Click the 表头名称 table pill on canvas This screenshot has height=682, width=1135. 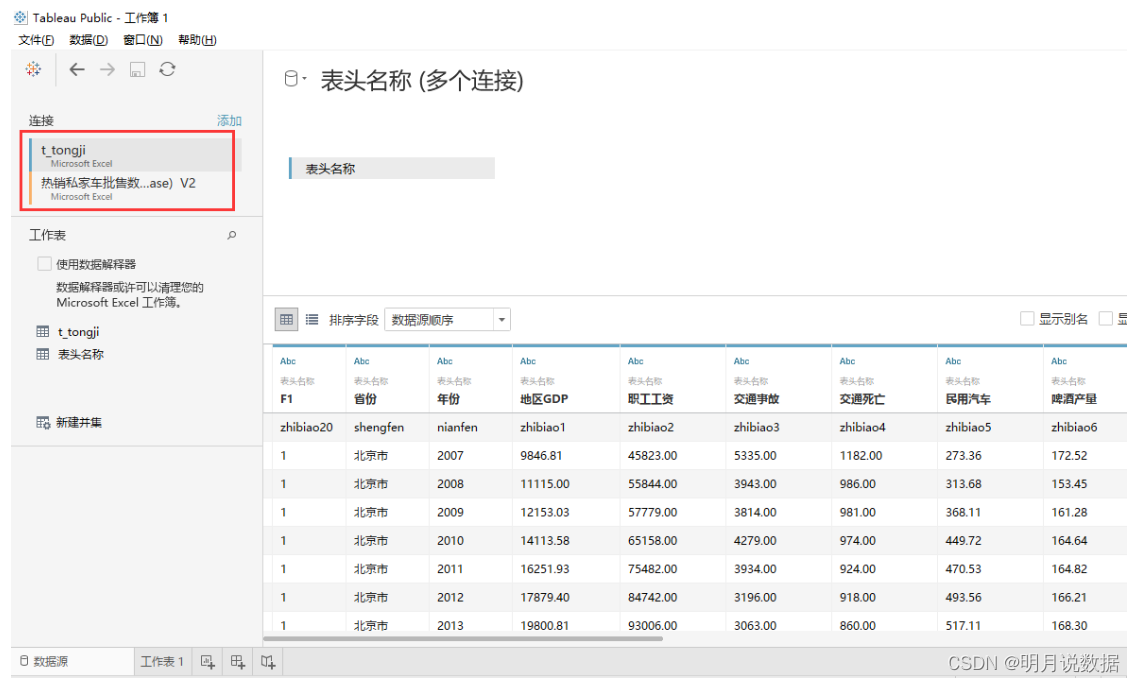click(392, 169)
